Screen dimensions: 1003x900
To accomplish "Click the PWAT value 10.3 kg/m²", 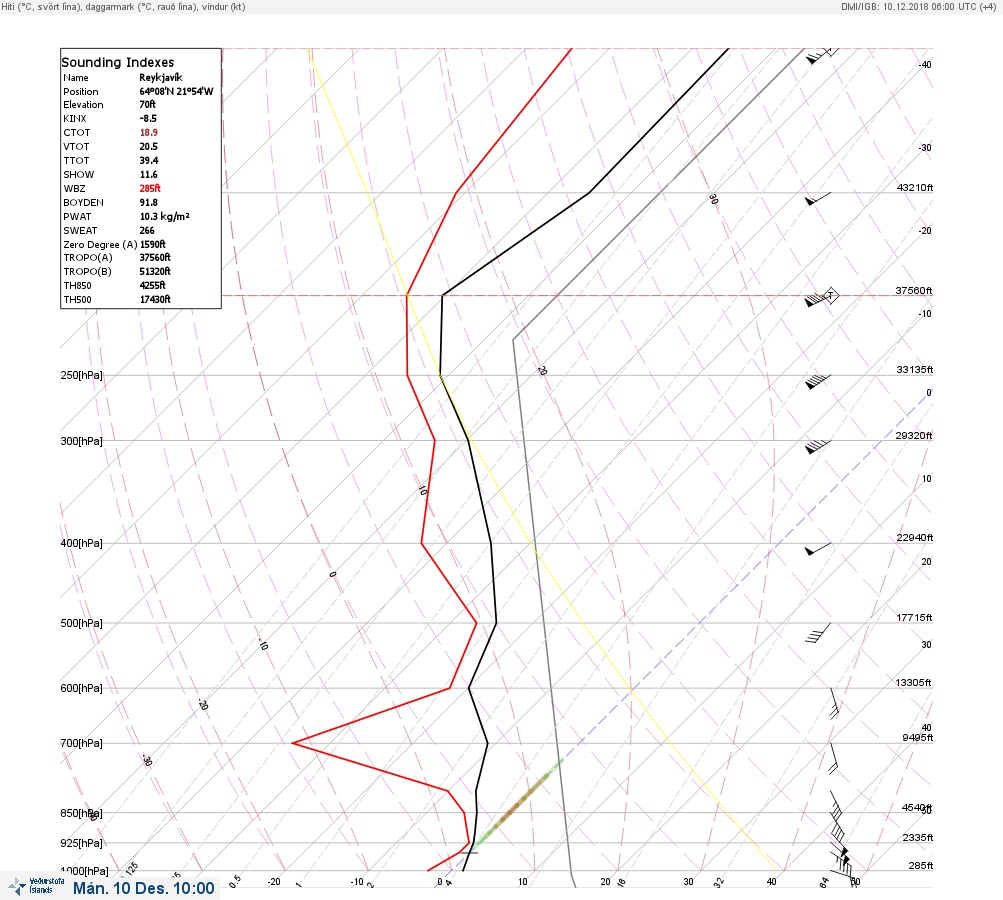I will coord(164,216).
